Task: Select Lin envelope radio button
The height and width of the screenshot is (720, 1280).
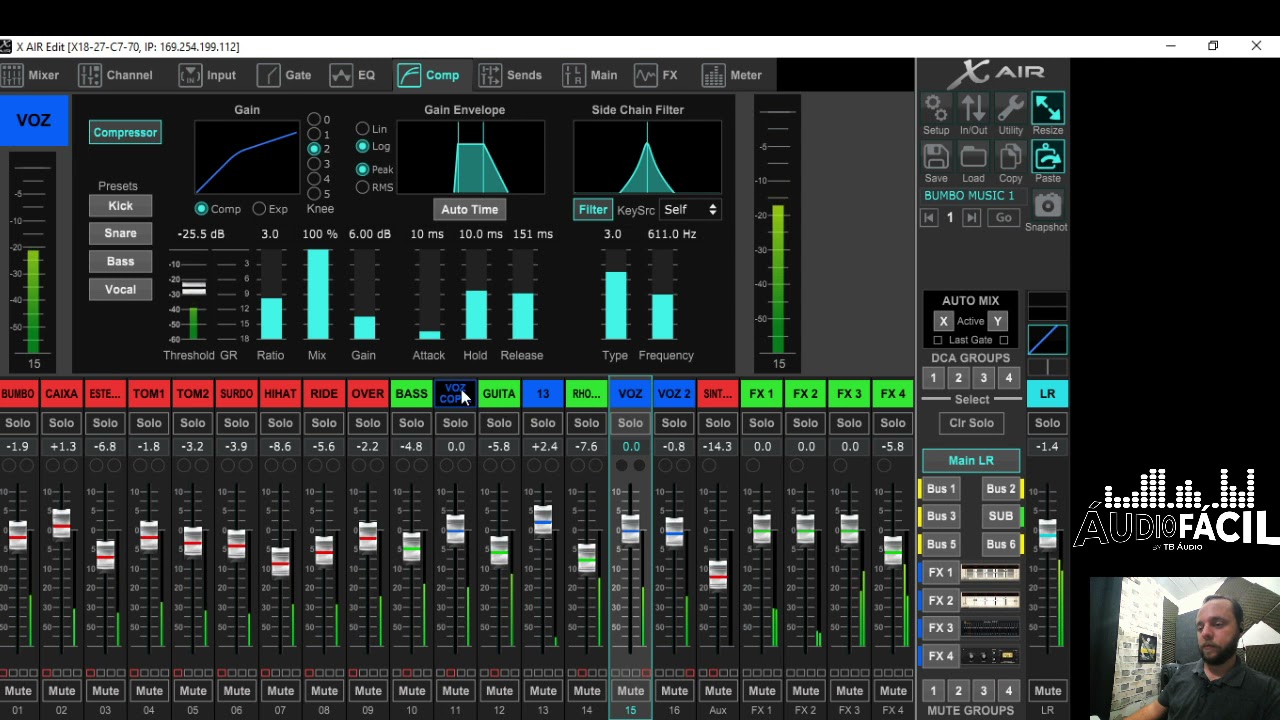Action: click(x=362, y=129)
